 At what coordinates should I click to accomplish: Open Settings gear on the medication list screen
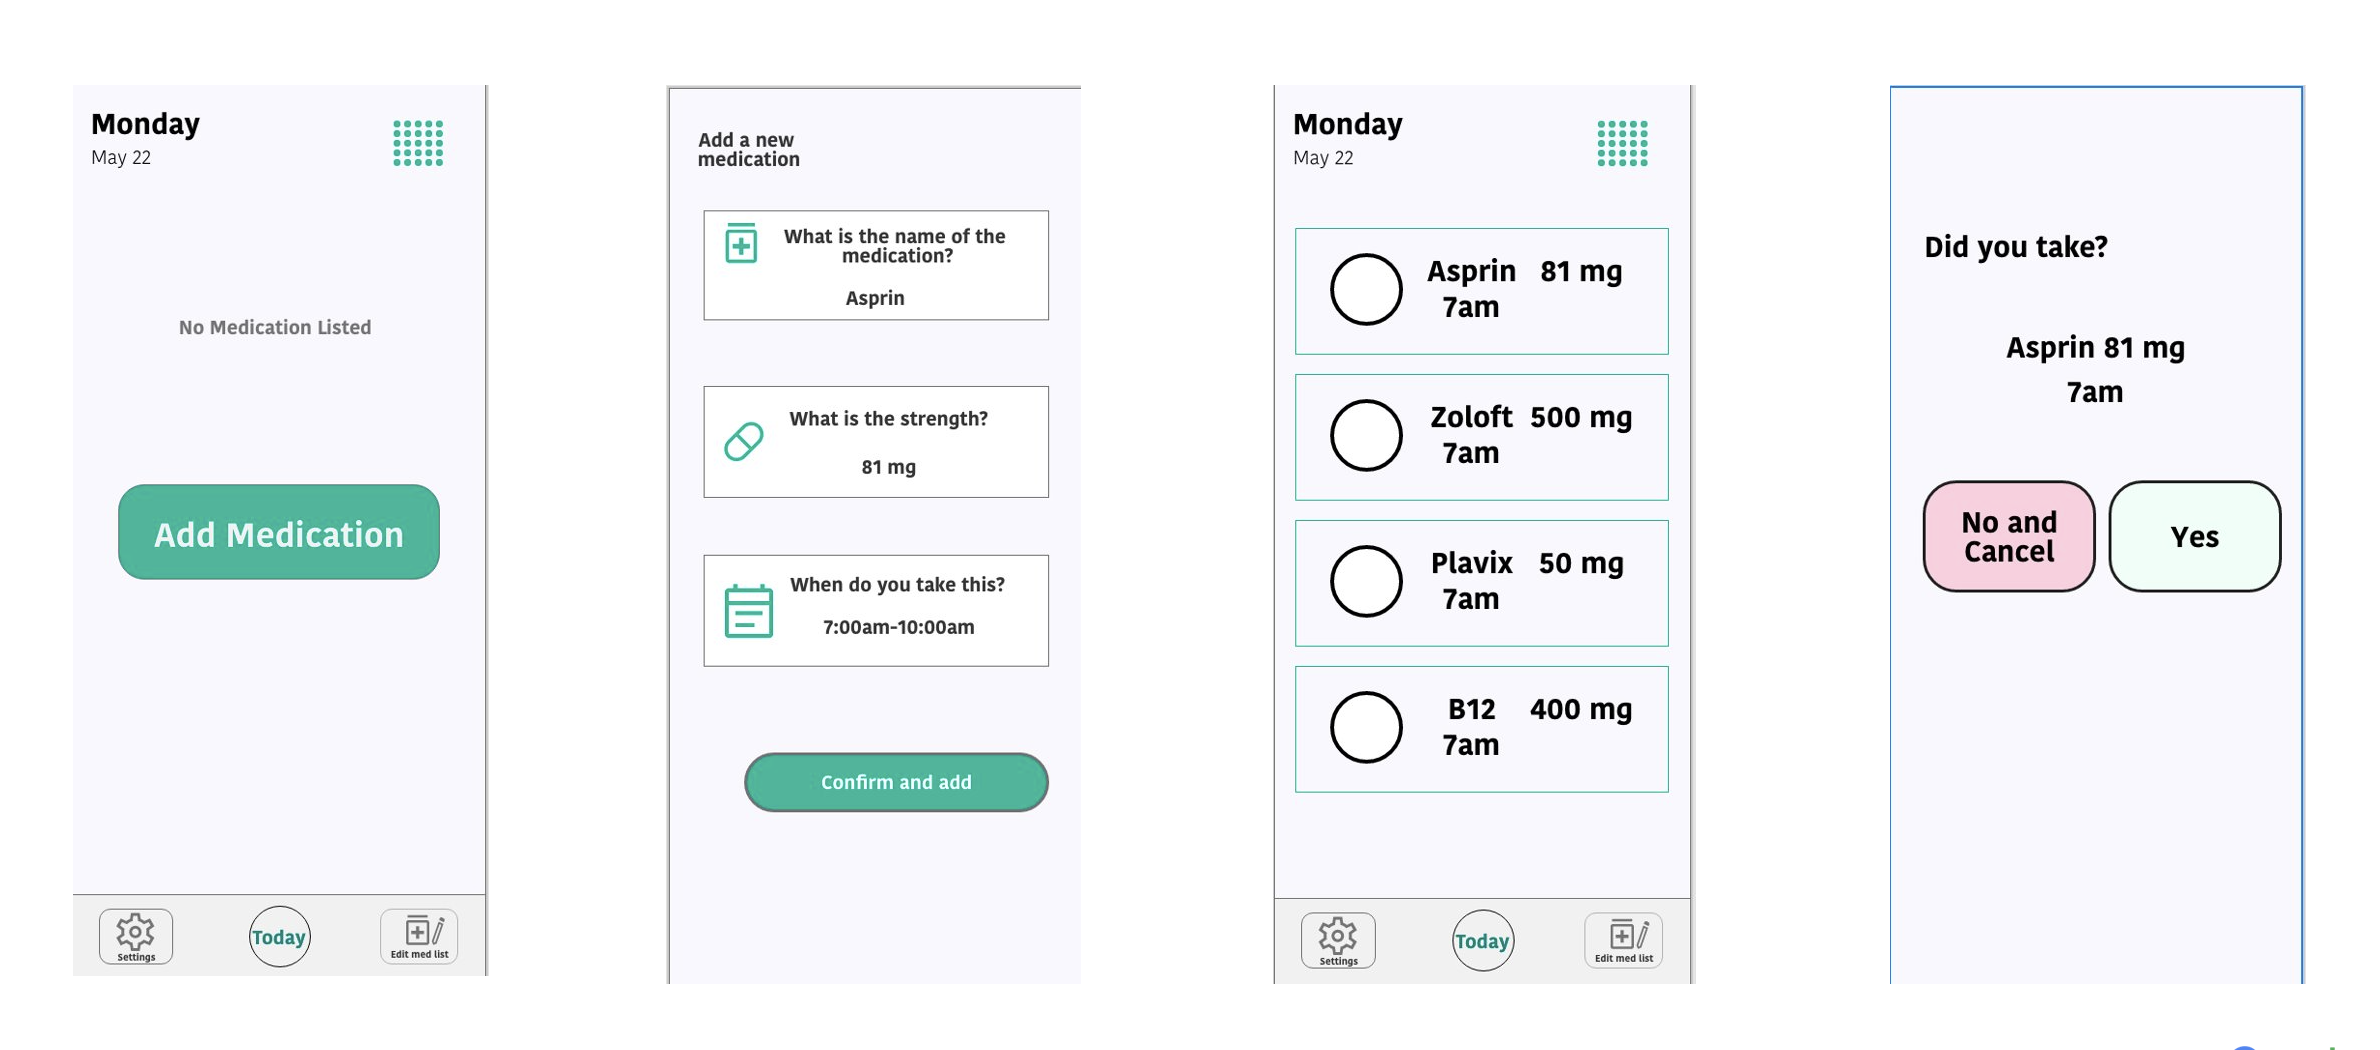click(1338, 939)
